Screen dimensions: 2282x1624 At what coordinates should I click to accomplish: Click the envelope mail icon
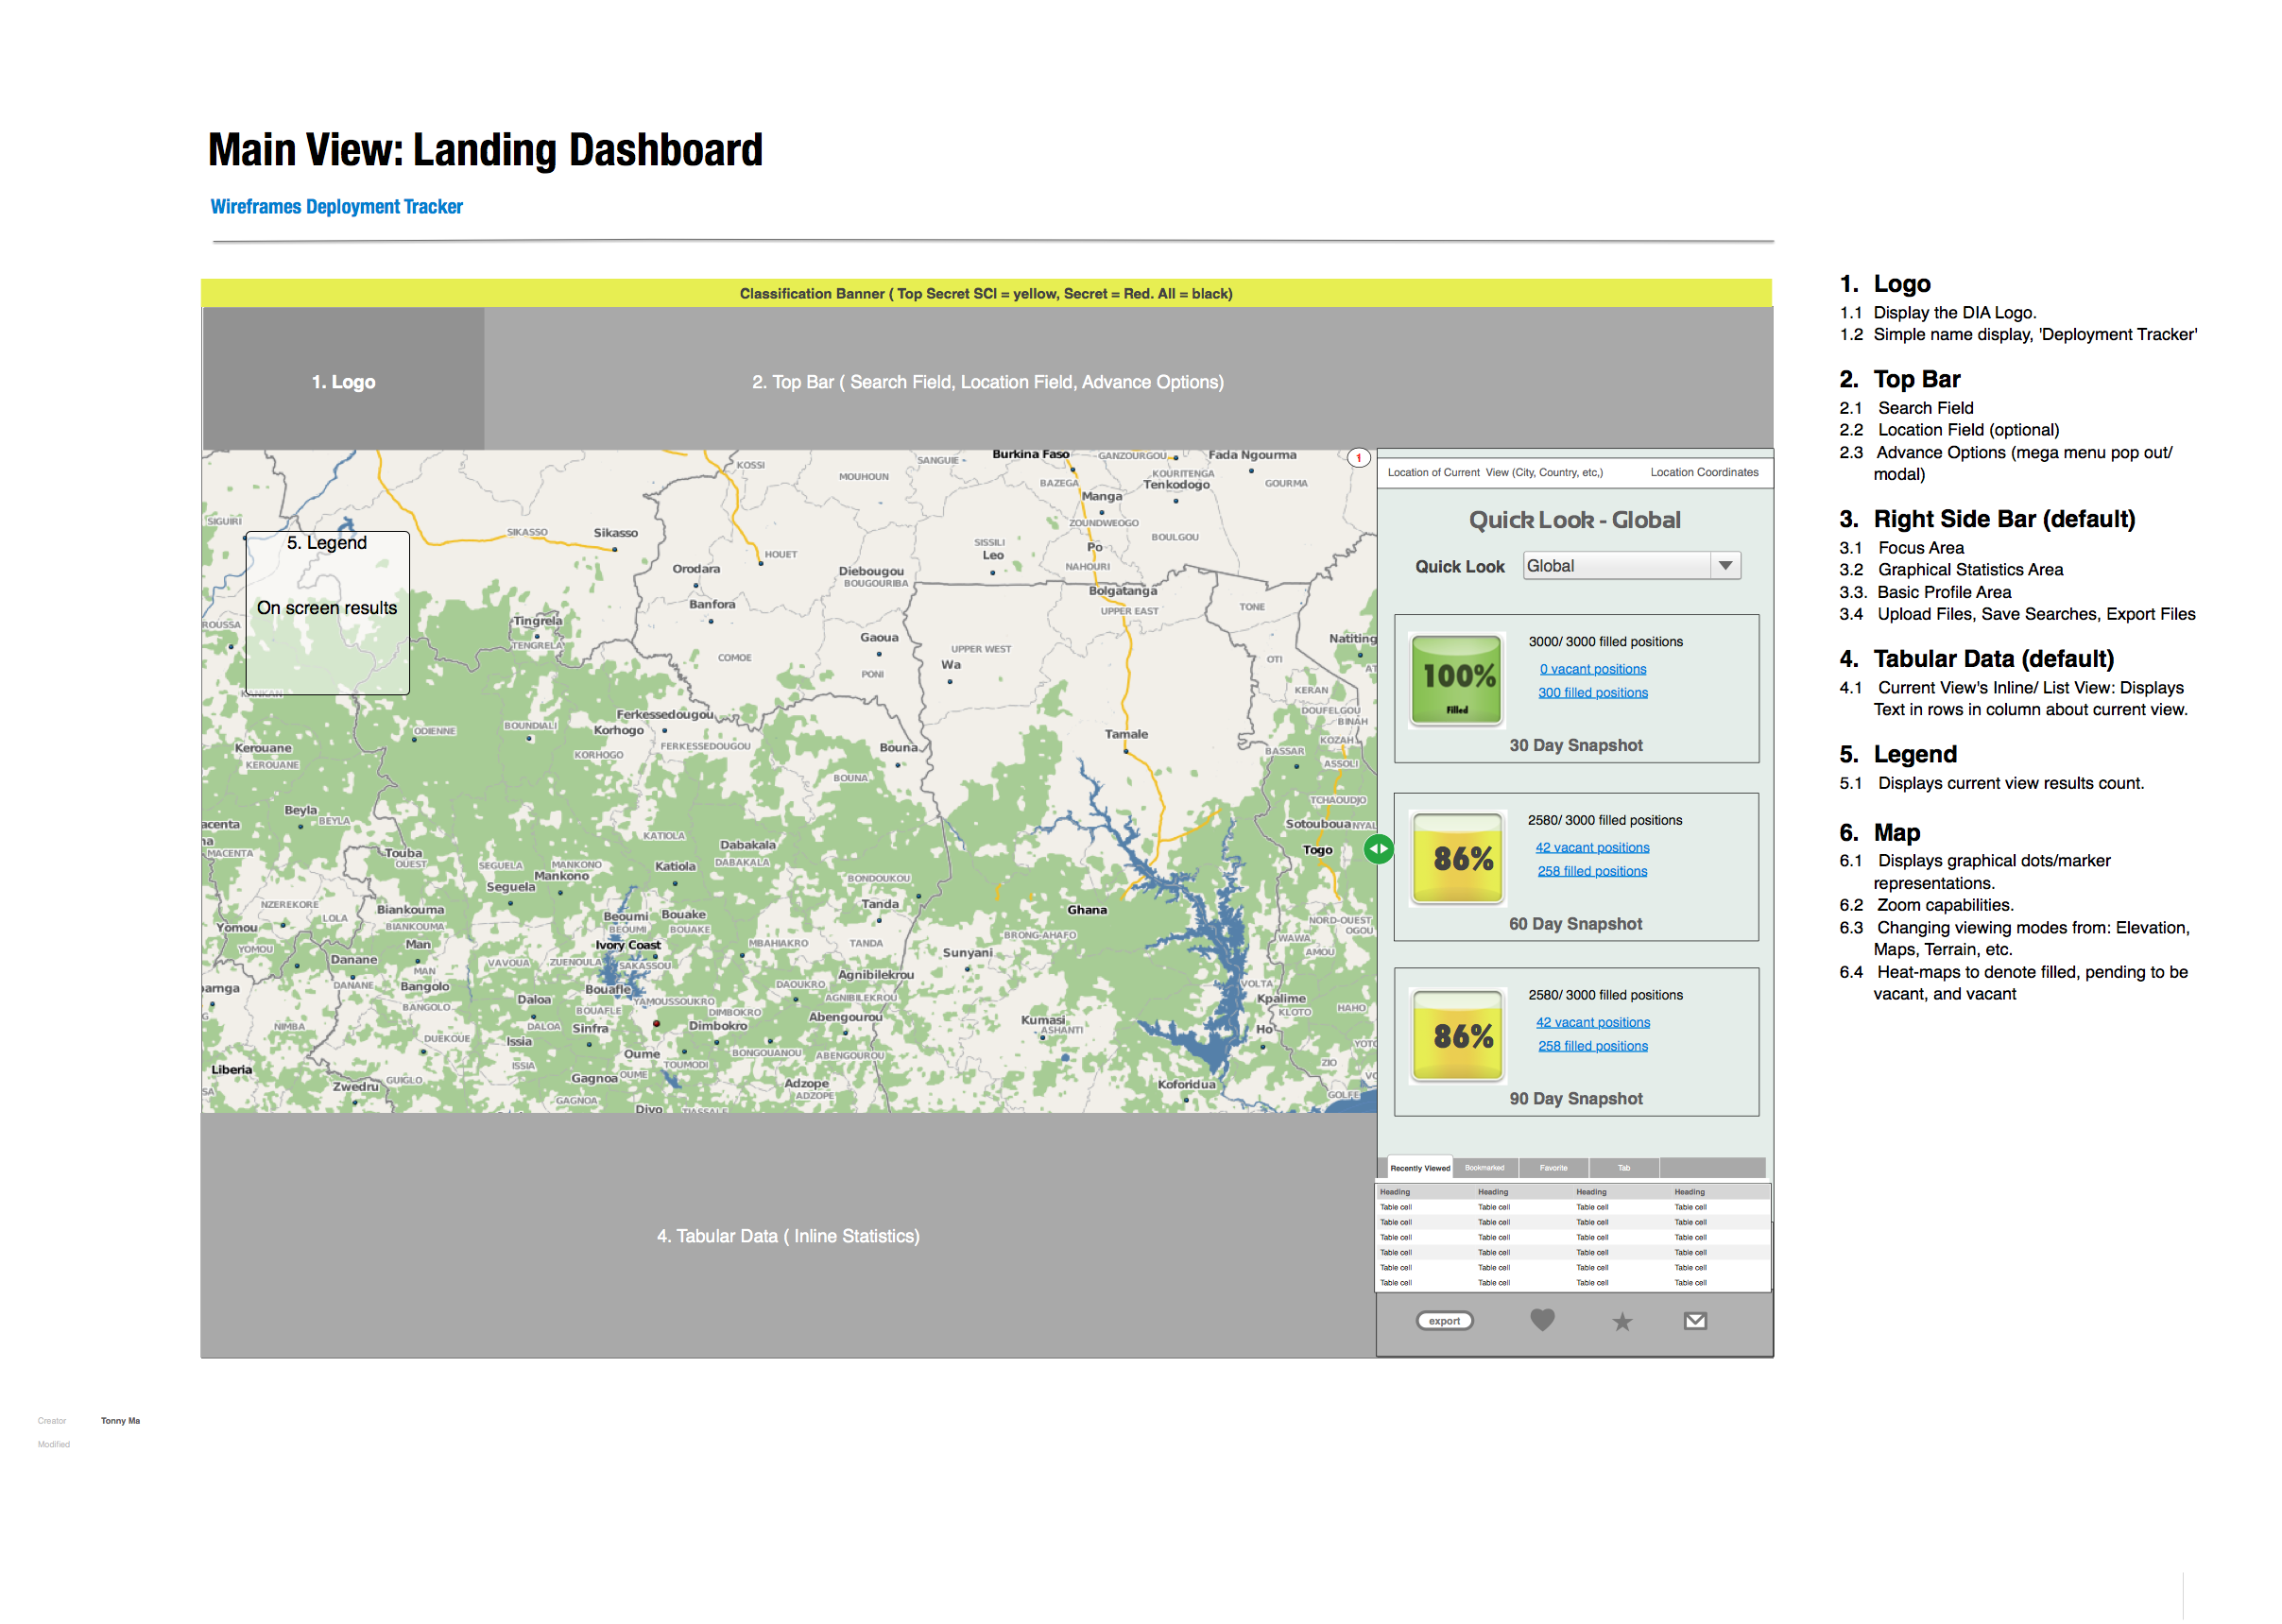[x=1694, y=1320]
